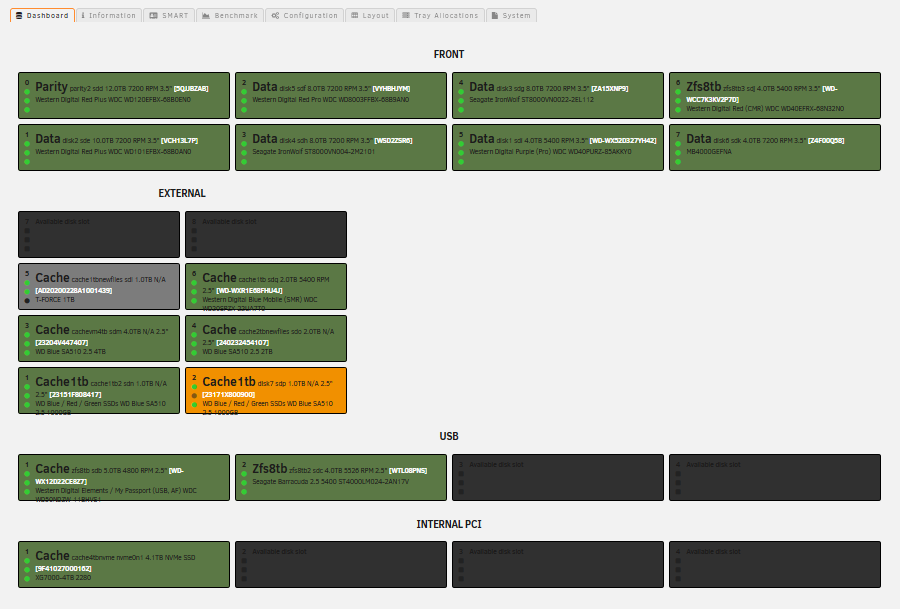Click the SMART tab's card icon
Viewport: 900px width, 609px height.
(153, 15)
